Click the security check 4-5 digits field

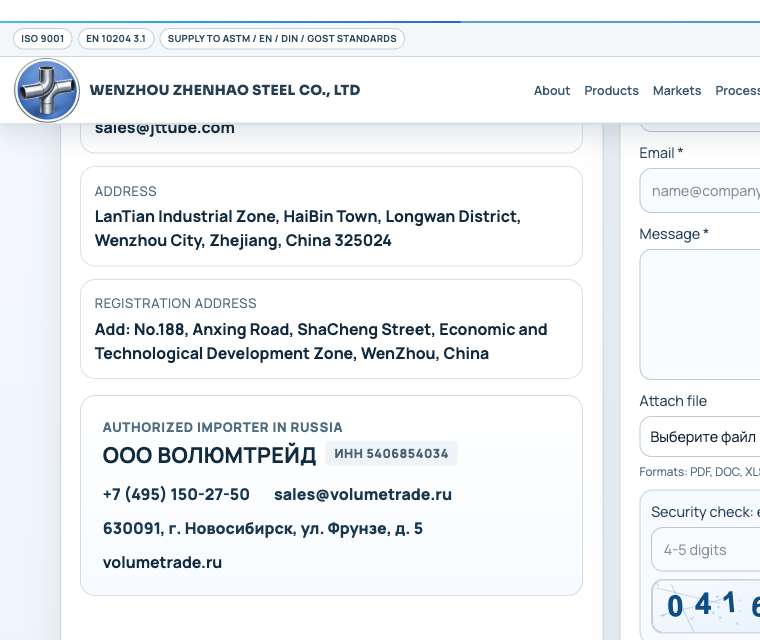click(705, 549)
